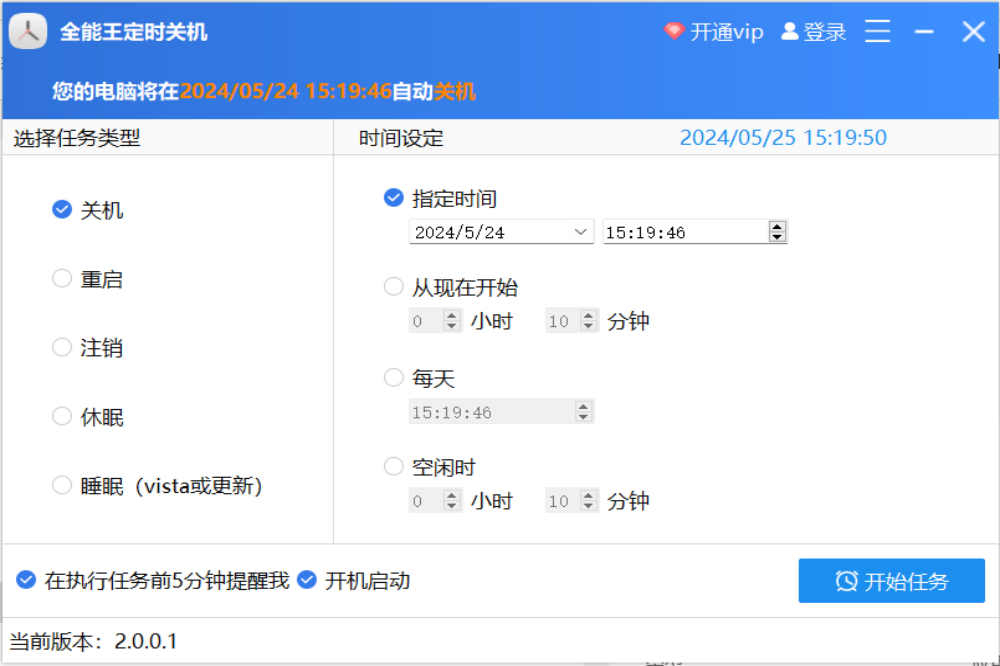Click the alarm clock icon on 开始任务
This screenshot has height=666, width=1000.
click(x=846, y=581)
